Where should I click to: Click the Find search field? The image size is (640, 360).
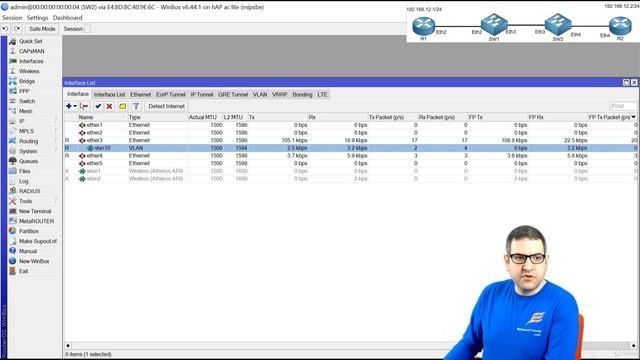pos(623,106)
